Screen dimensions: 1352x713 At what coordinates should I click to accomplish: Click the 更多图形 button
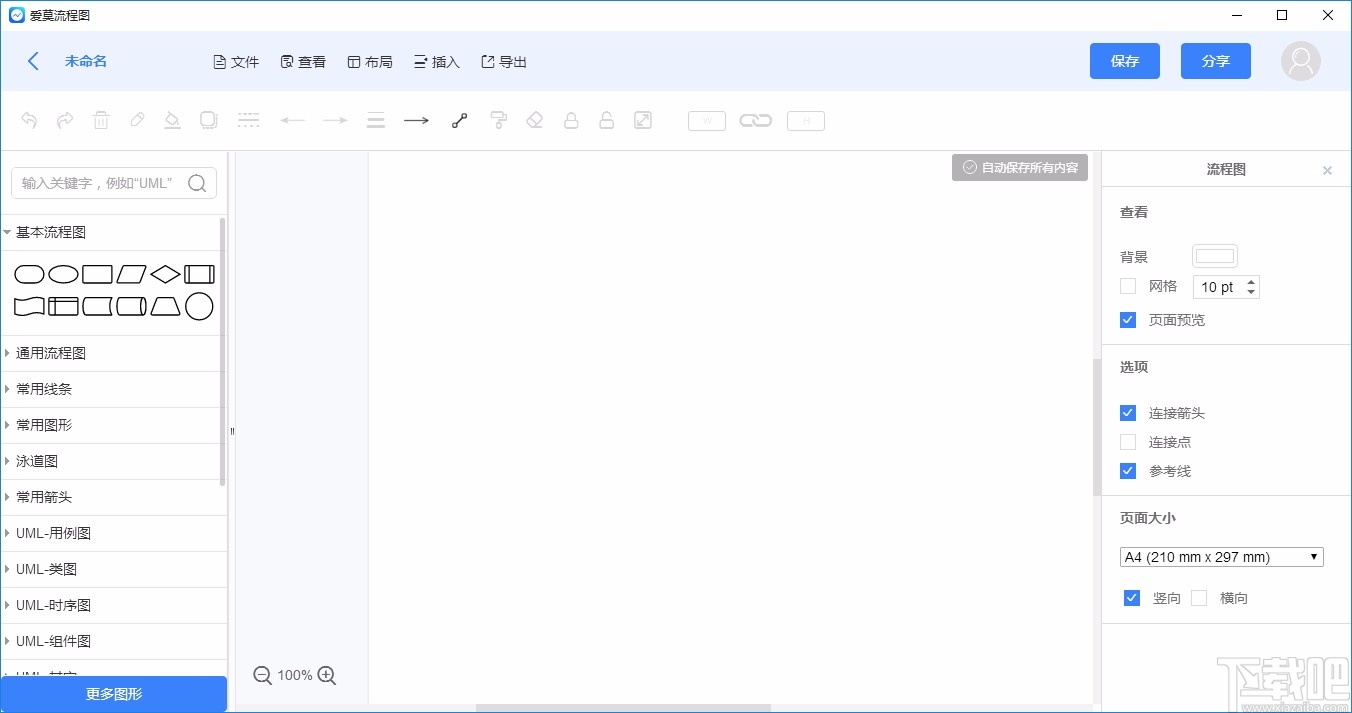(114, 694)
